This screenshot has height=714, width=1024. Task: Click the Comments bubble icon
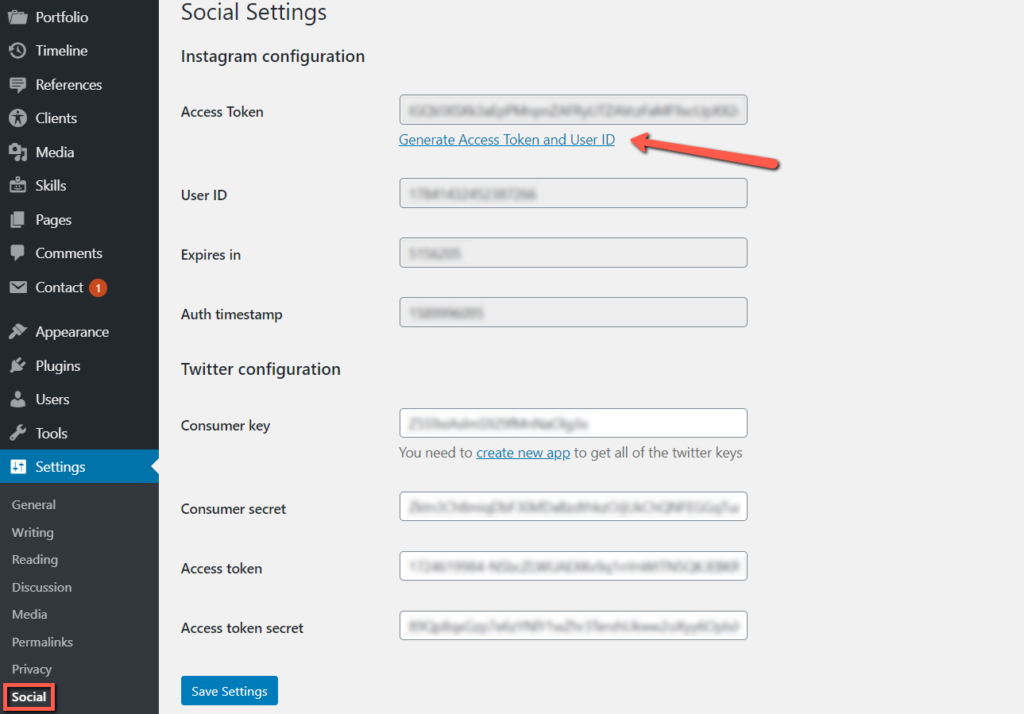click(x=18, y=253)
